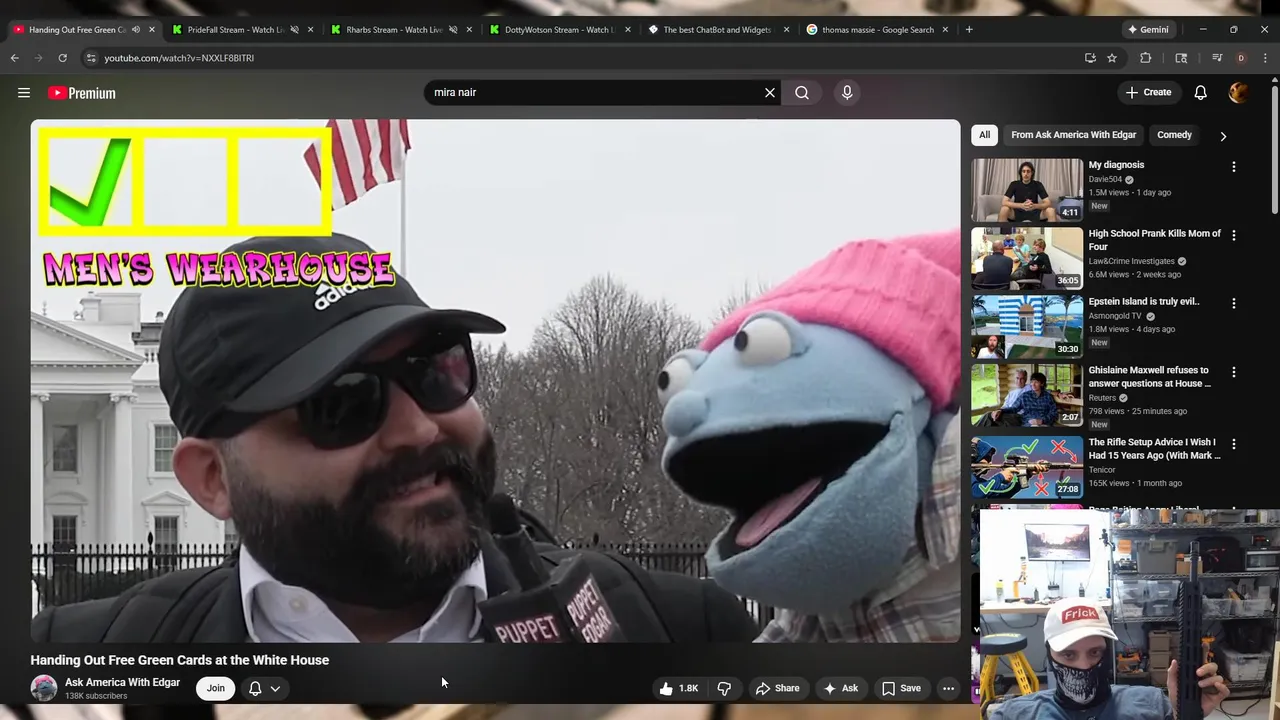The height and width of the screenshot is (720, 1280).
Task: Switch to the DottyWotson Stream tab
Action: point(559,30)
